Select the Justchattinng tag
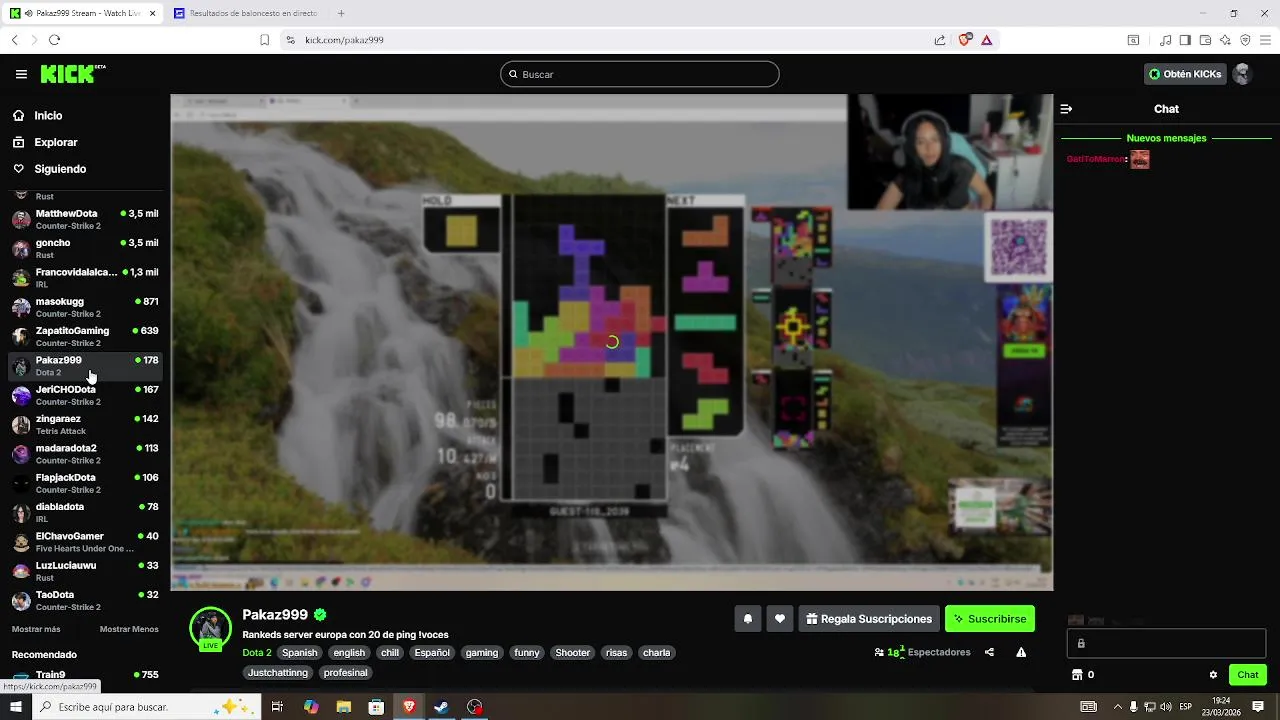This screenshot has height=720, width=1280. point(278,673)
